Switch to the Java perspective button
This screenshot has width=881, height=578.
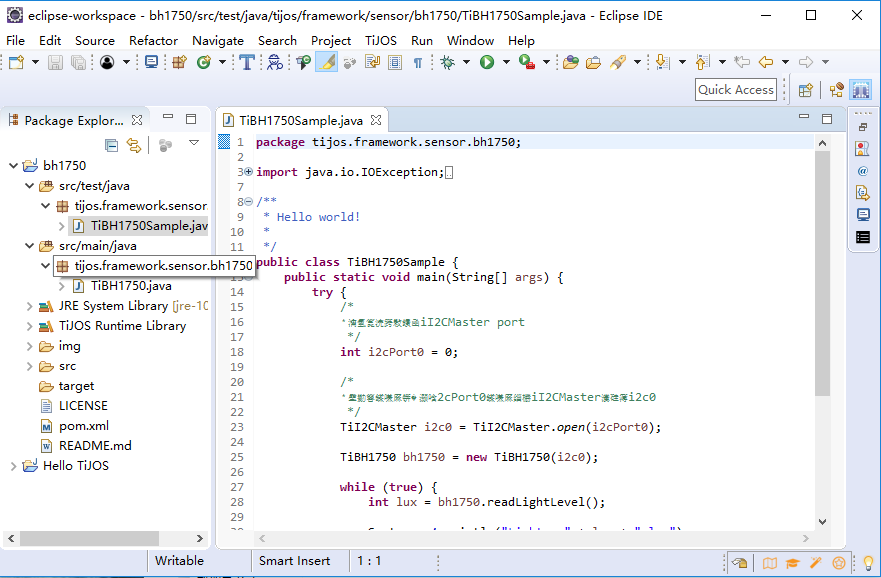pos(837,90)
